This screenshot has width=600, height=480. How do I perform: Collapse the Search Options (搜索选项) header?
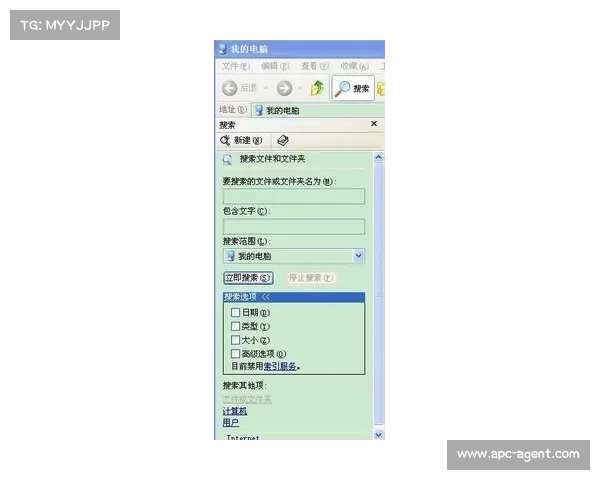point(294,297)
